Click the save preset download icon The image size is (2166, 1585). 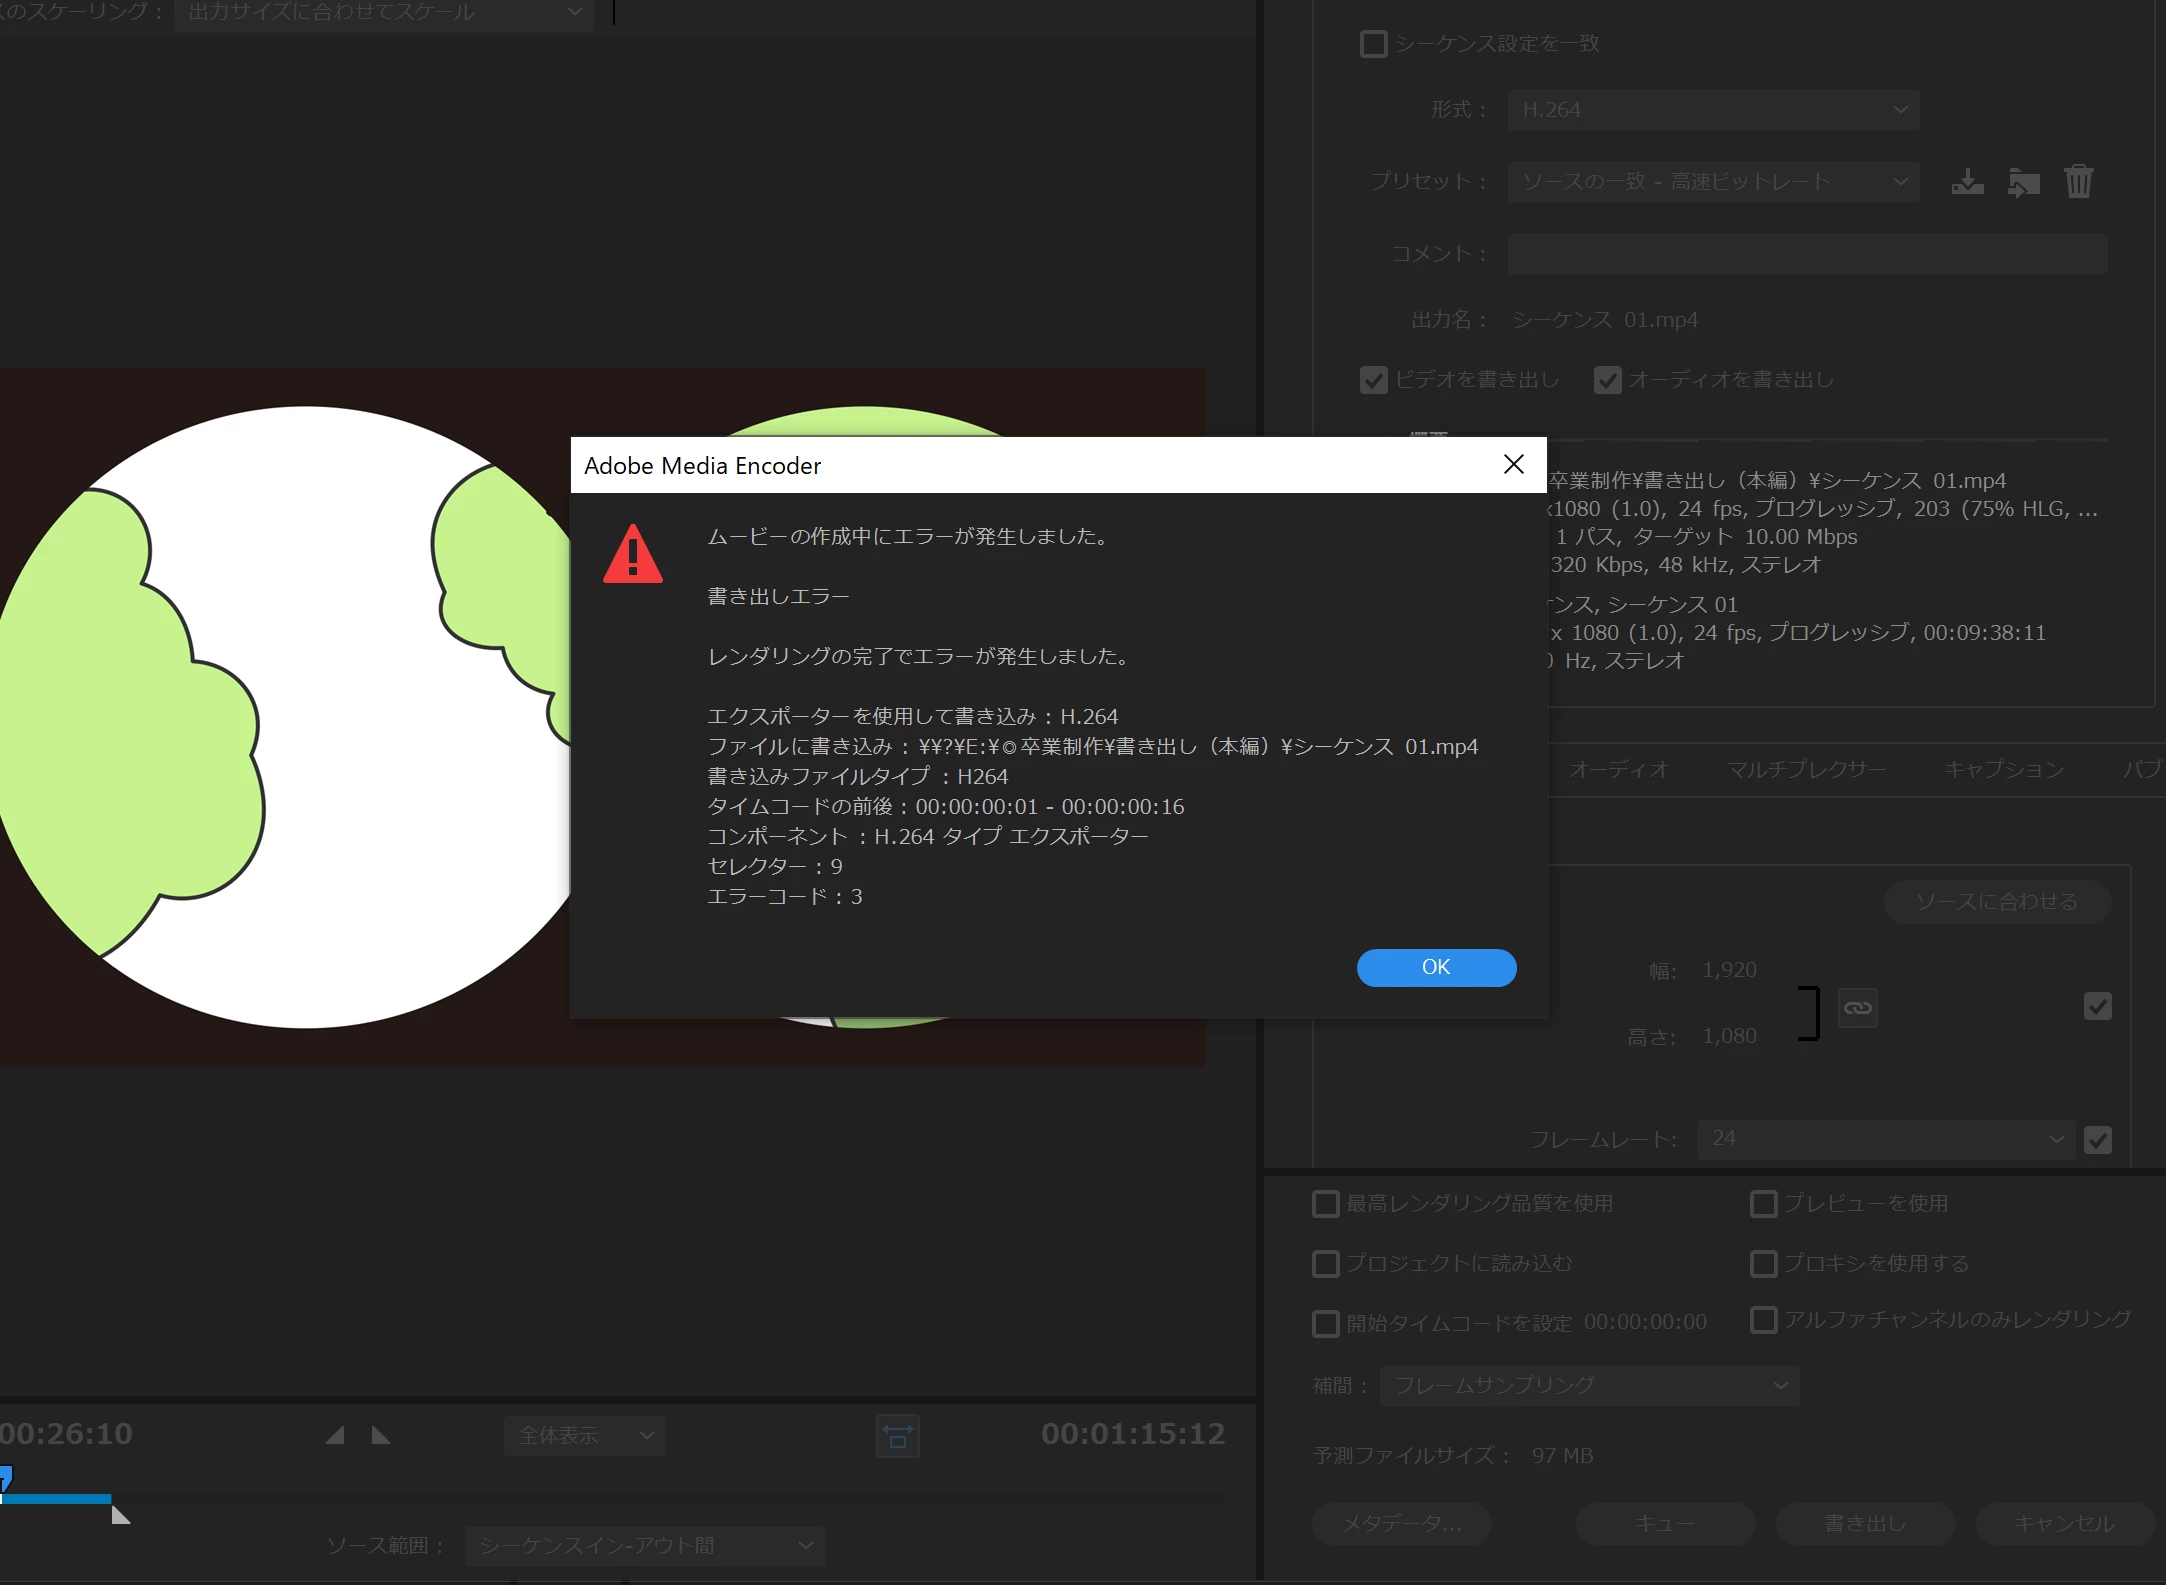pos(1967,182)
